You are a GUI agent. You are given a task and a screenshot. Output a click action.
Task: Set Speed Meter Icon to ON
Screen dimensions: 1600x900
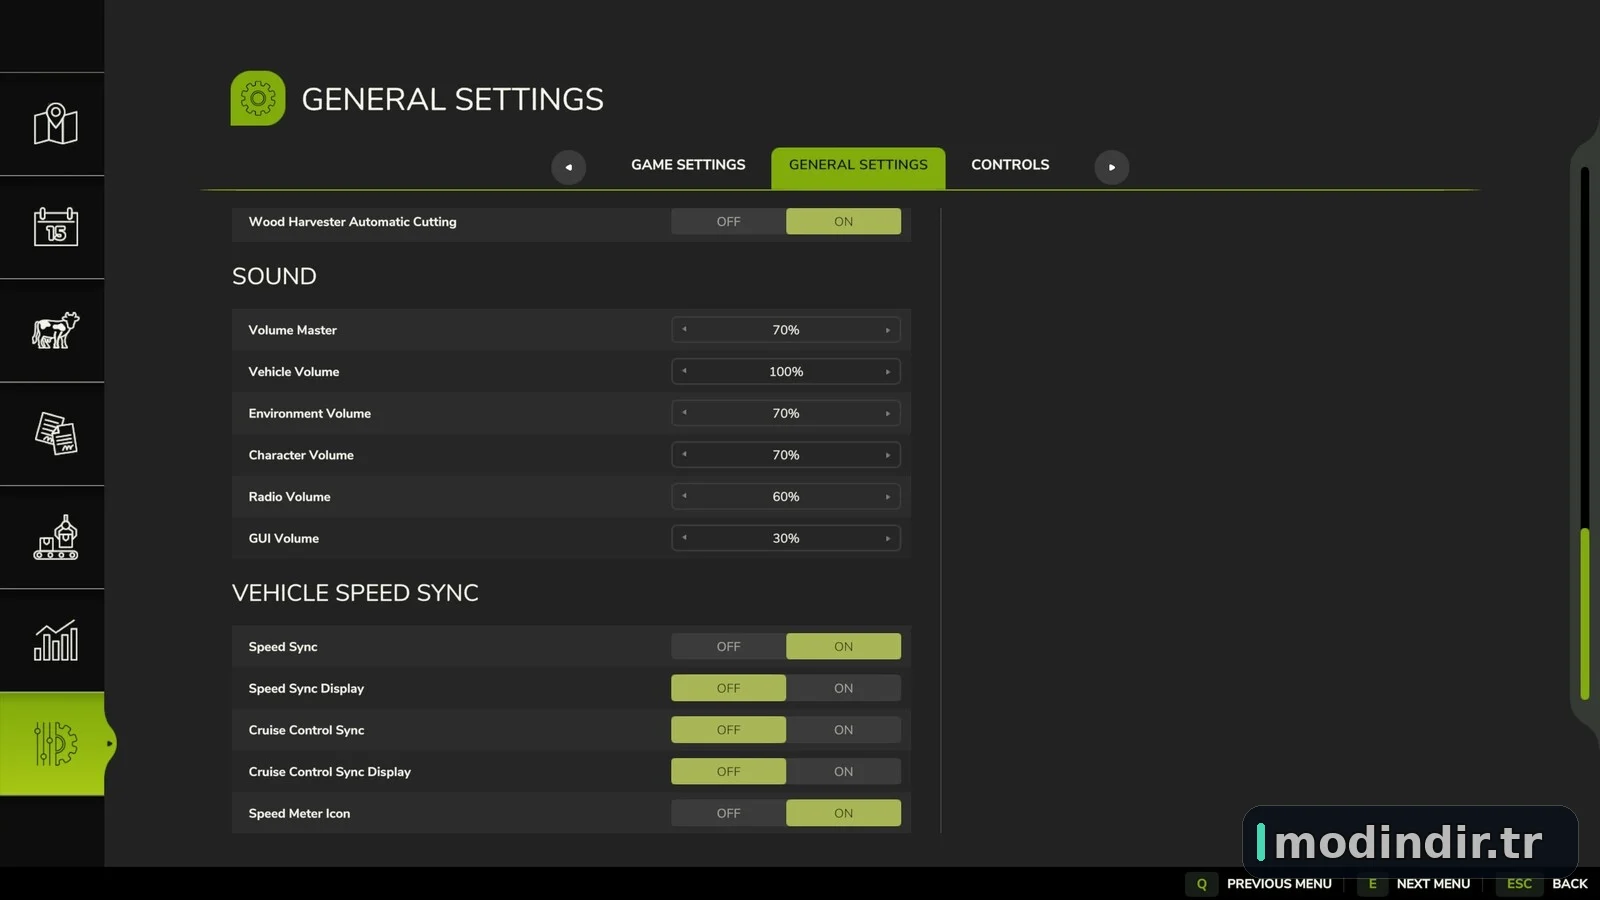pos(843,813)
